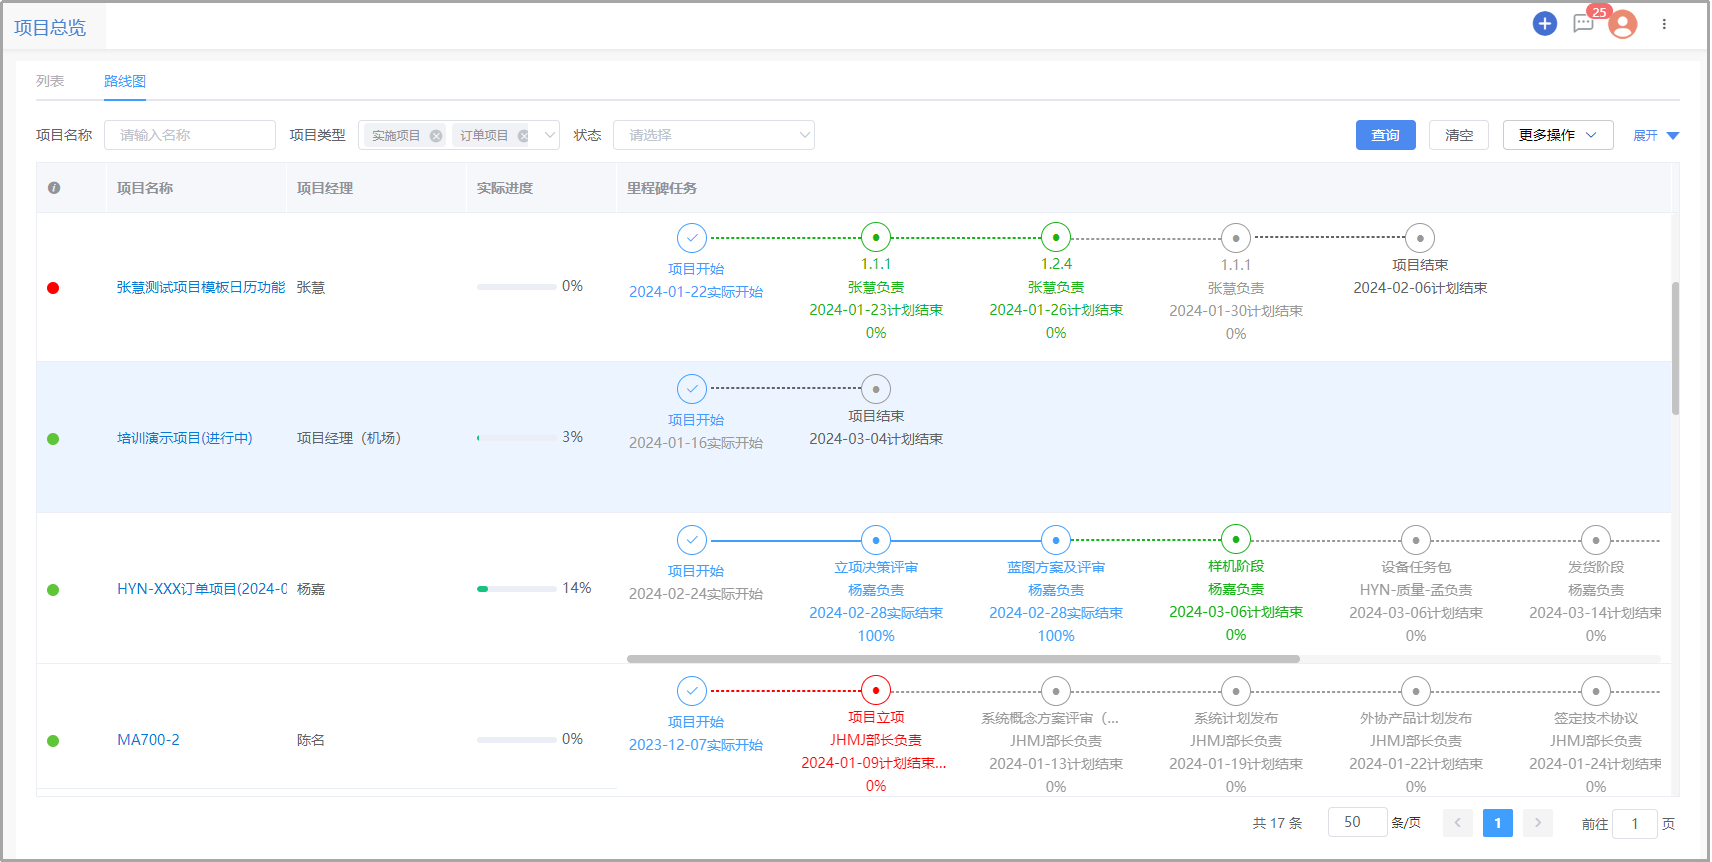This screenshot has height=862, width=1712.
Task: Open the vertical three-dot more menu
Action: [x=1664, y=24]
